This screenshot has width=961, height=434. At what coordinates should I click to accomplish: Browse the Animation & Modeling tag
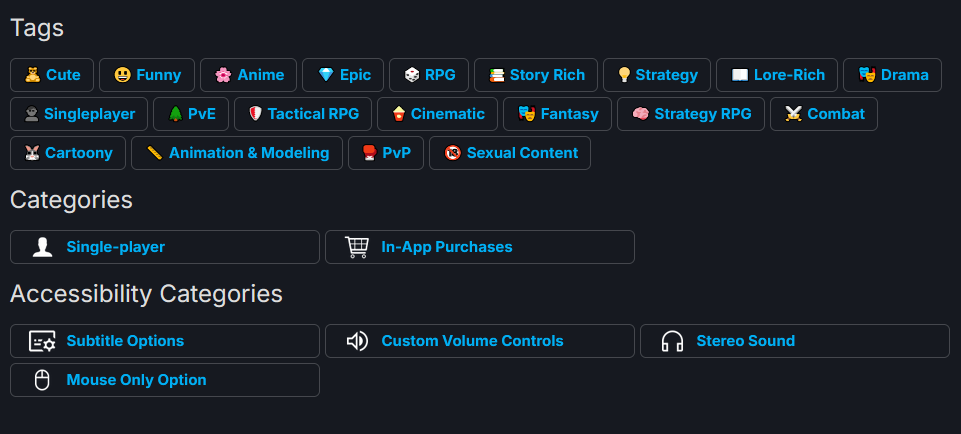click(237, 153)
